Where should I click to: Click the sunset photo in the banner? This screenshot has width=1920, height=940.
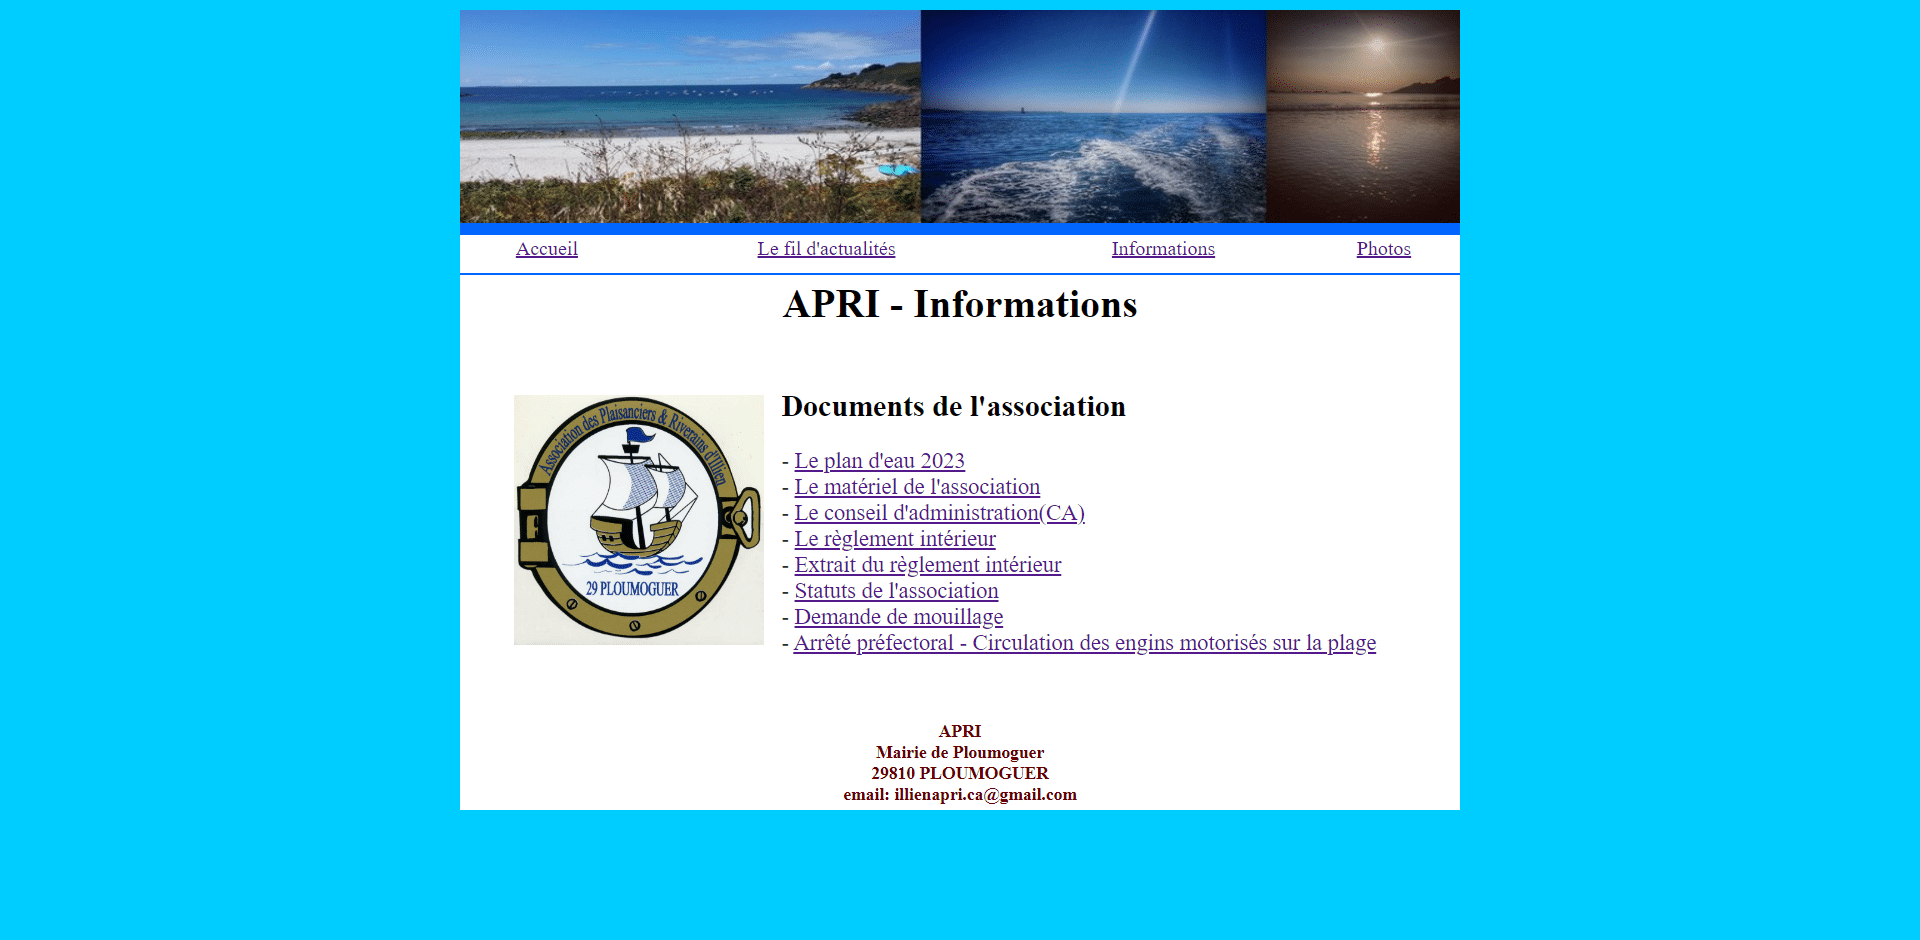[1362, 117]
